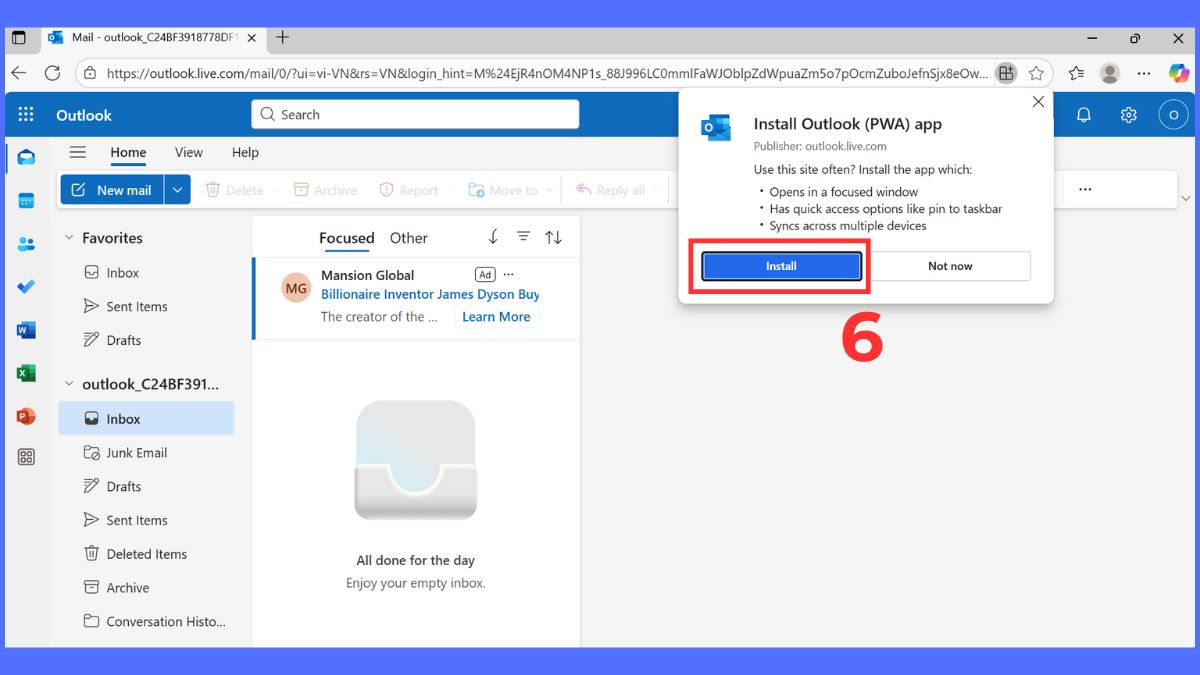The image size is (1200, 675).
Task: Collapse the outlook_C24BF391 account folders
Action: click(69, 384)
